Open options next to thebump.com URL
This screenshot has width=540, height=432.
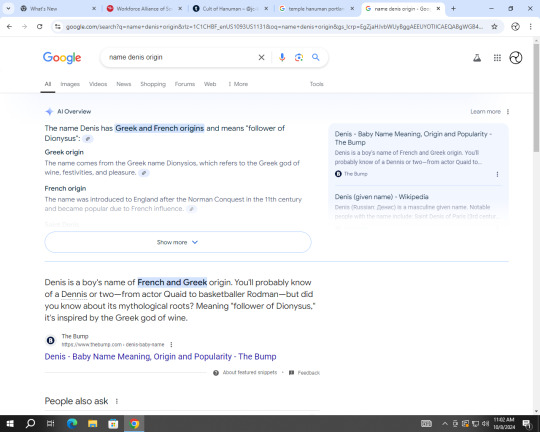tap(171, 344)
